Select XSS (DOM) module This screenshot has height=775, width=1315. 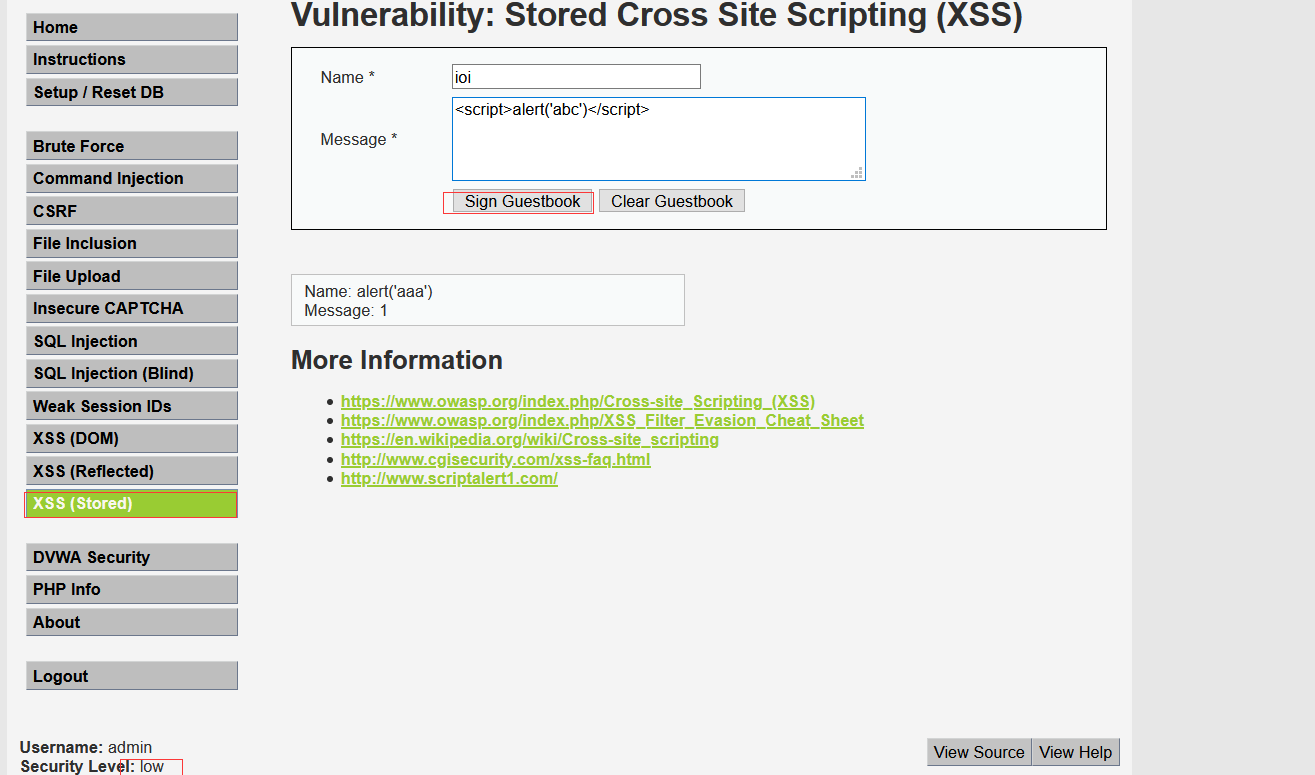pos(132,438)
